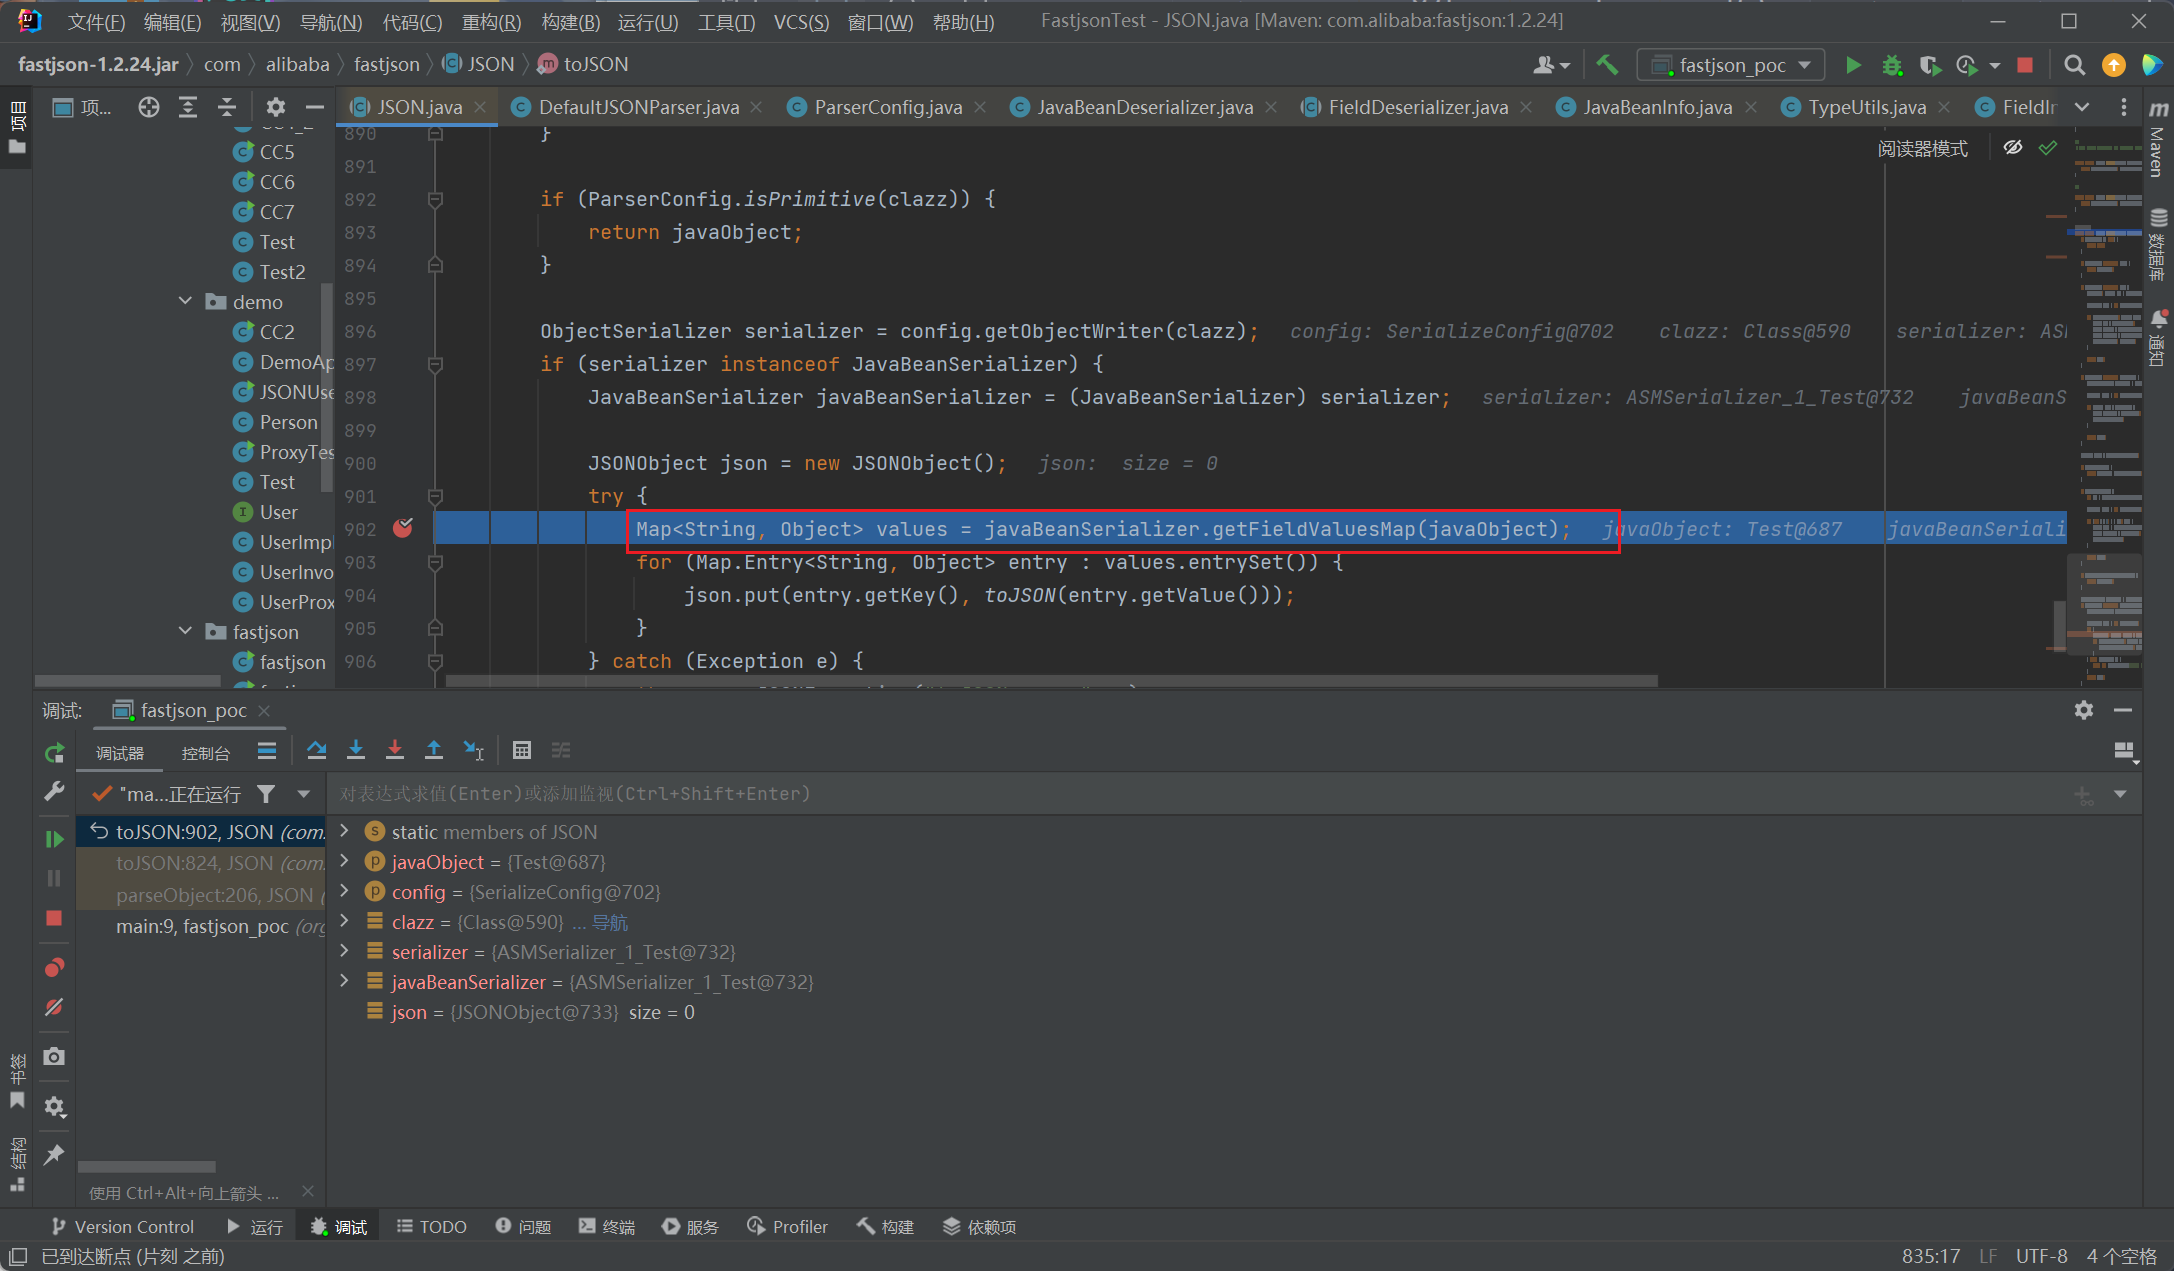
Task: Open the 重构(R) menu
Action: (490, 21)
